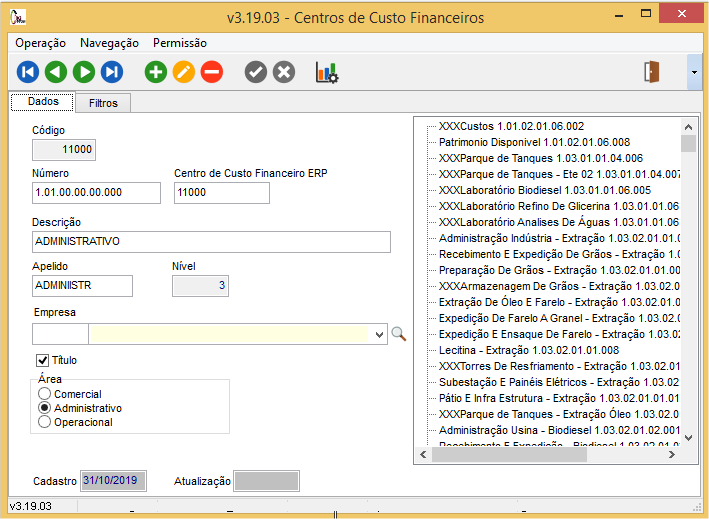Toggle the Título checkbox

[x=43, y=360]
